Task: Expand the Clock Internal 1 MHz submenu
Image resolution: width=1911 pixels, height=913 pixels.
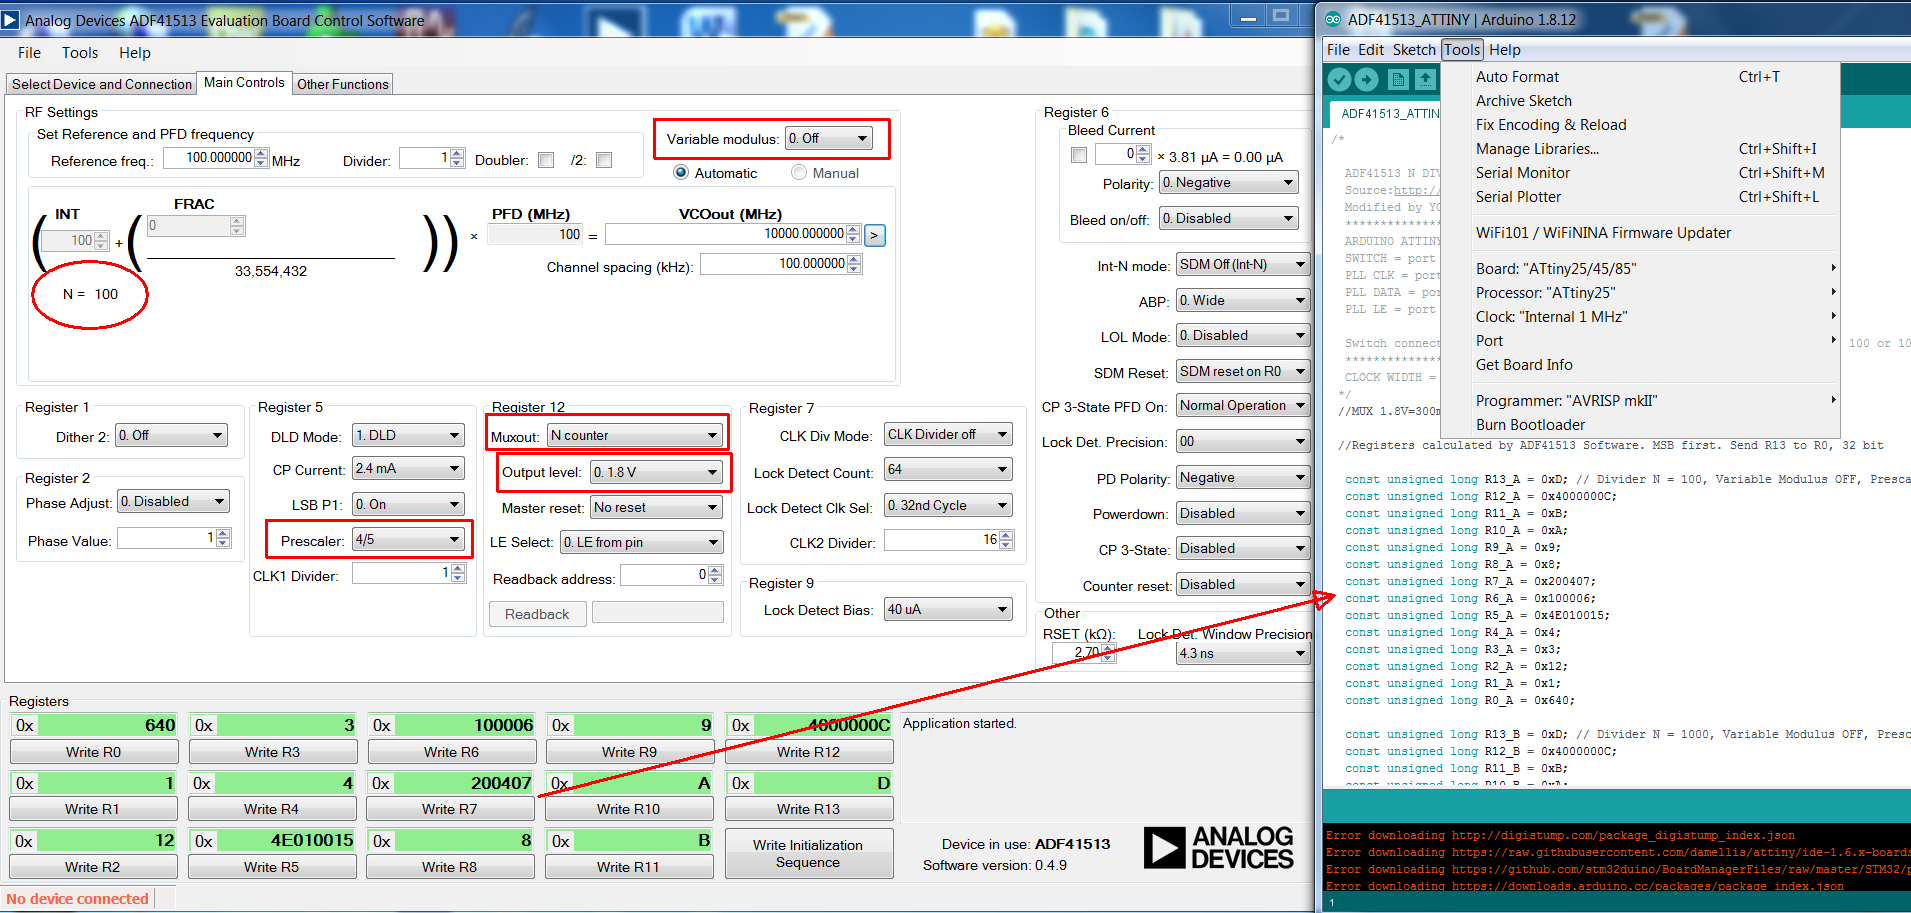Action: click(x=1640, y=317)
